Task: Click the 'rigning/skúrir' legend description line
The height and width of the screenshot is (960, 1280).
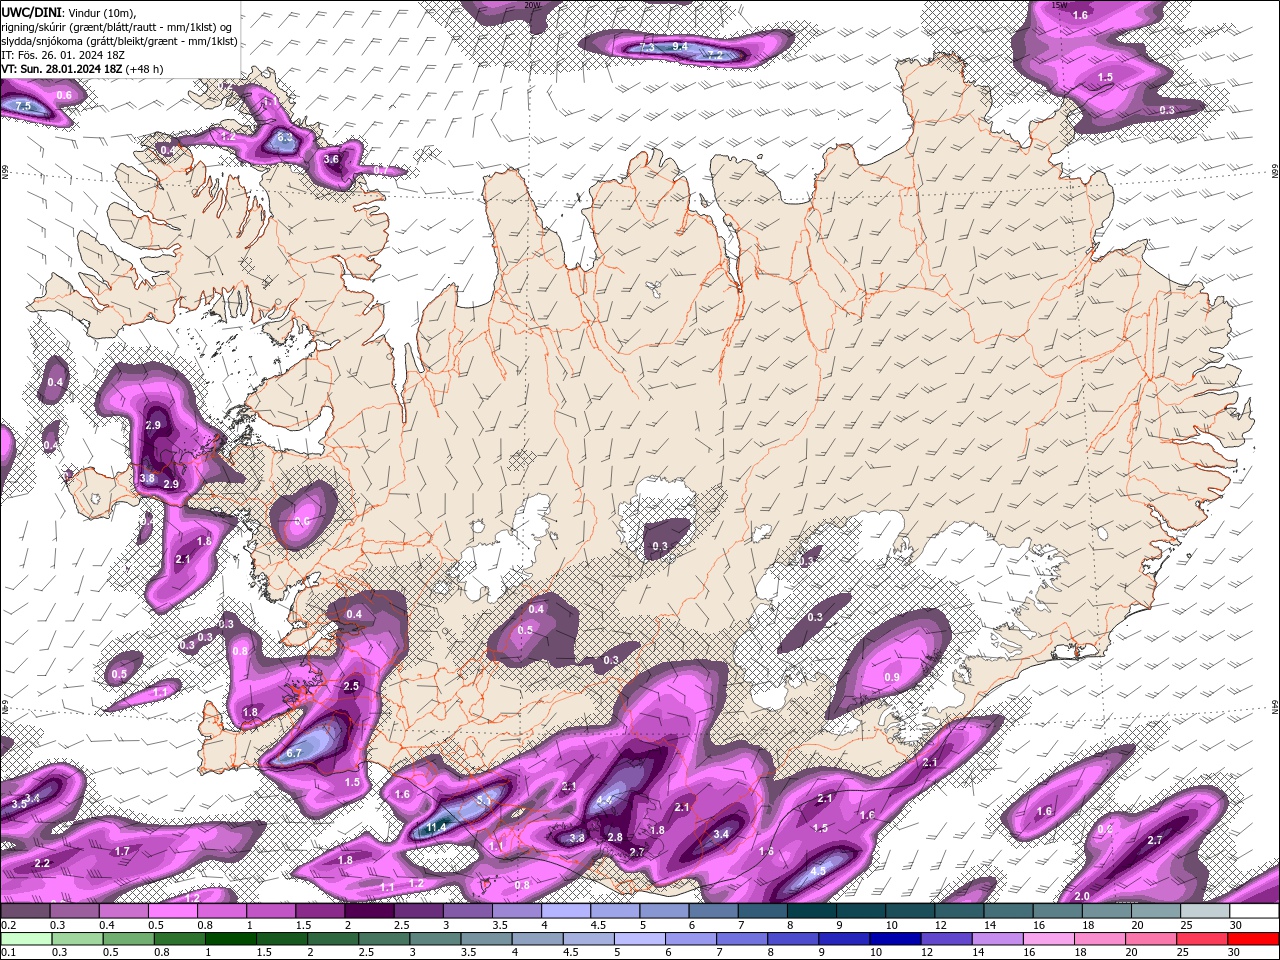Action: pos(118,26)
